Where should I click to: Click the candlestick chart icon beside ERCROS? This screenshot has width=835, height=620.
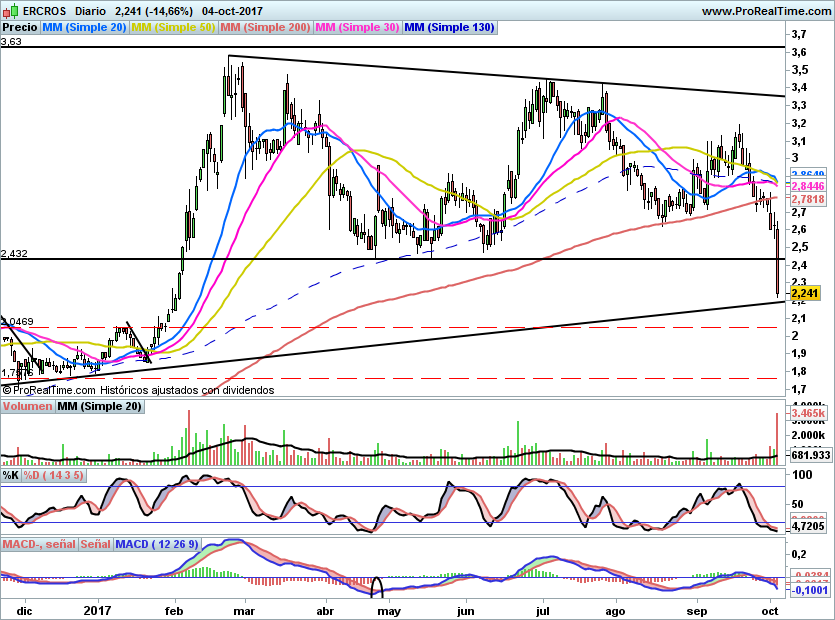[x=11, y=11]
